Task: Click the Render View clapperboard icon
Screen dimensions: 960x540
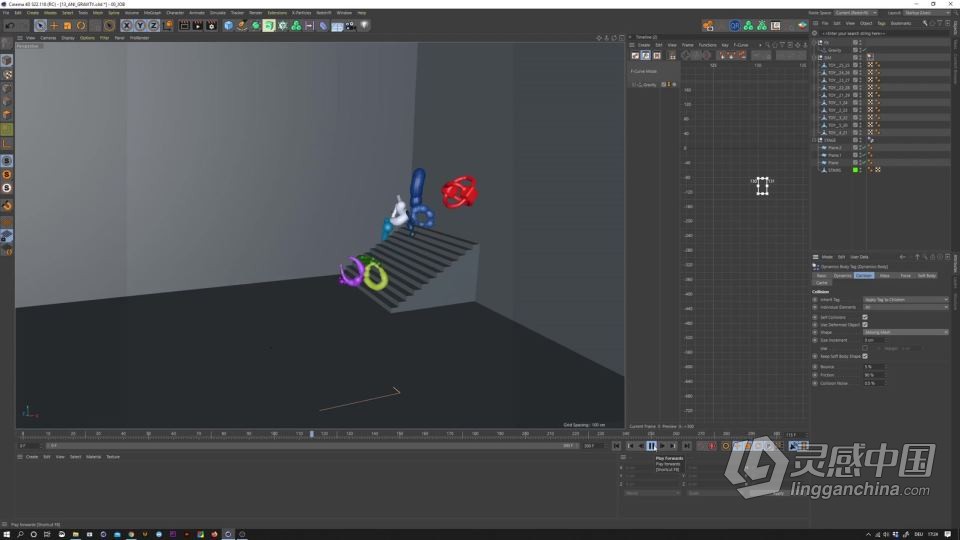Action: (184, 26)
